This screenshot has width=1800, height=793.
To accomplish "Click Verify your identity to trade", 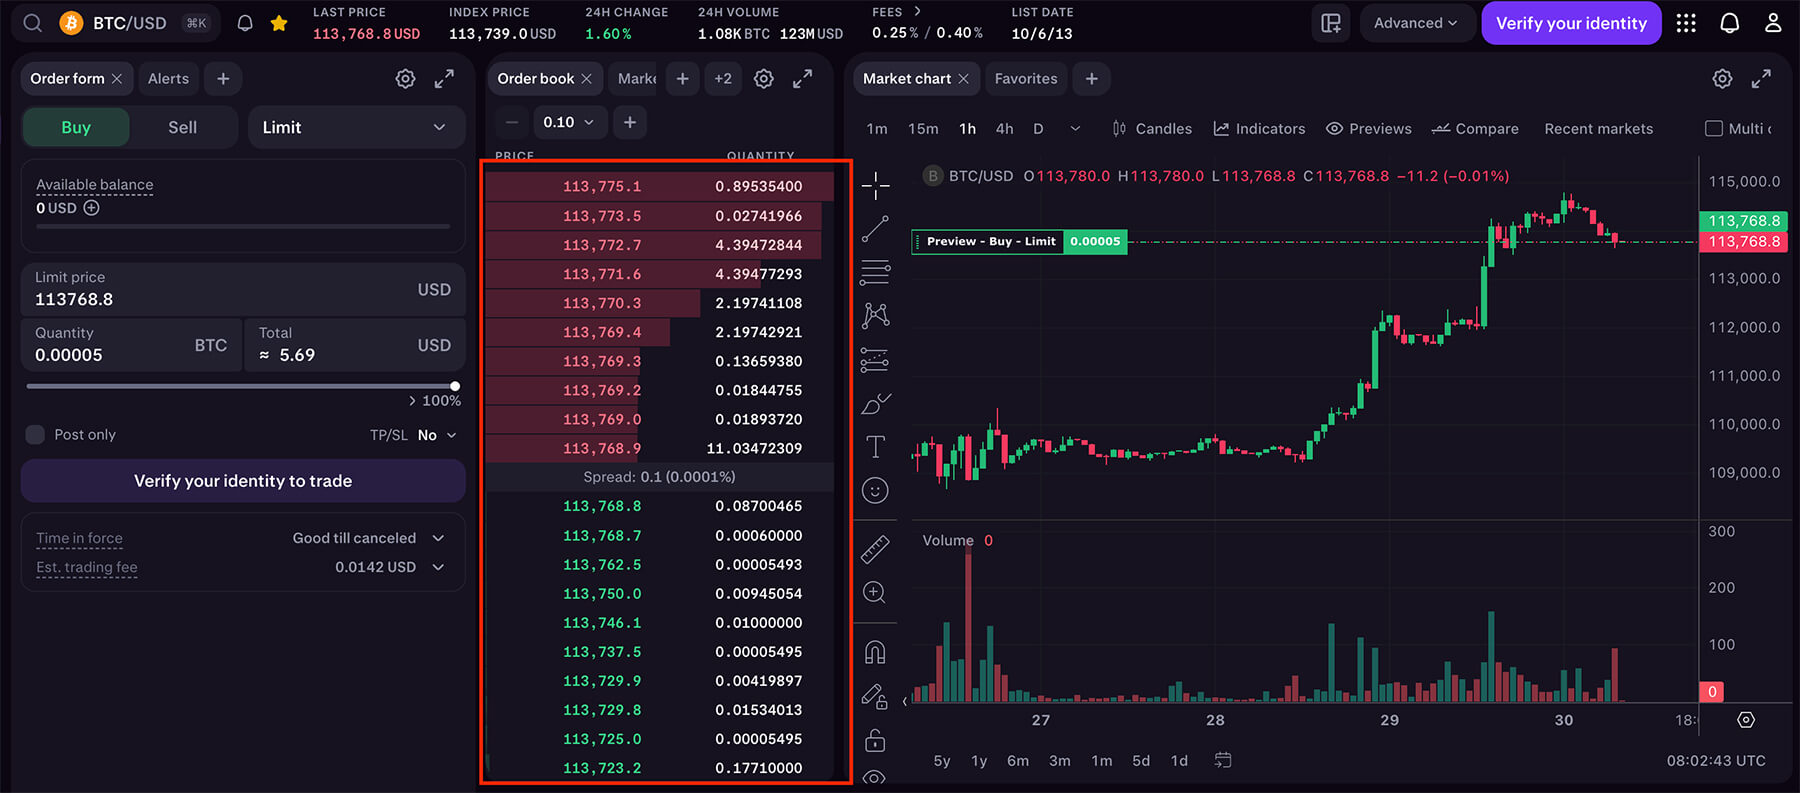I will [243, 481].
